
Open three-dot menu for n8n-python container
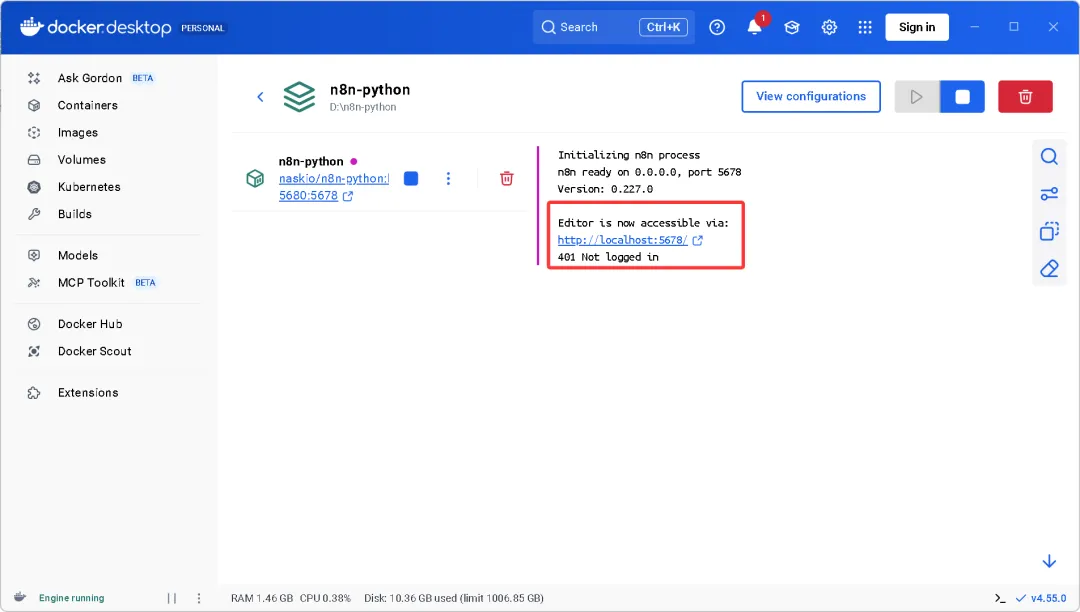[x=448, y=178]
